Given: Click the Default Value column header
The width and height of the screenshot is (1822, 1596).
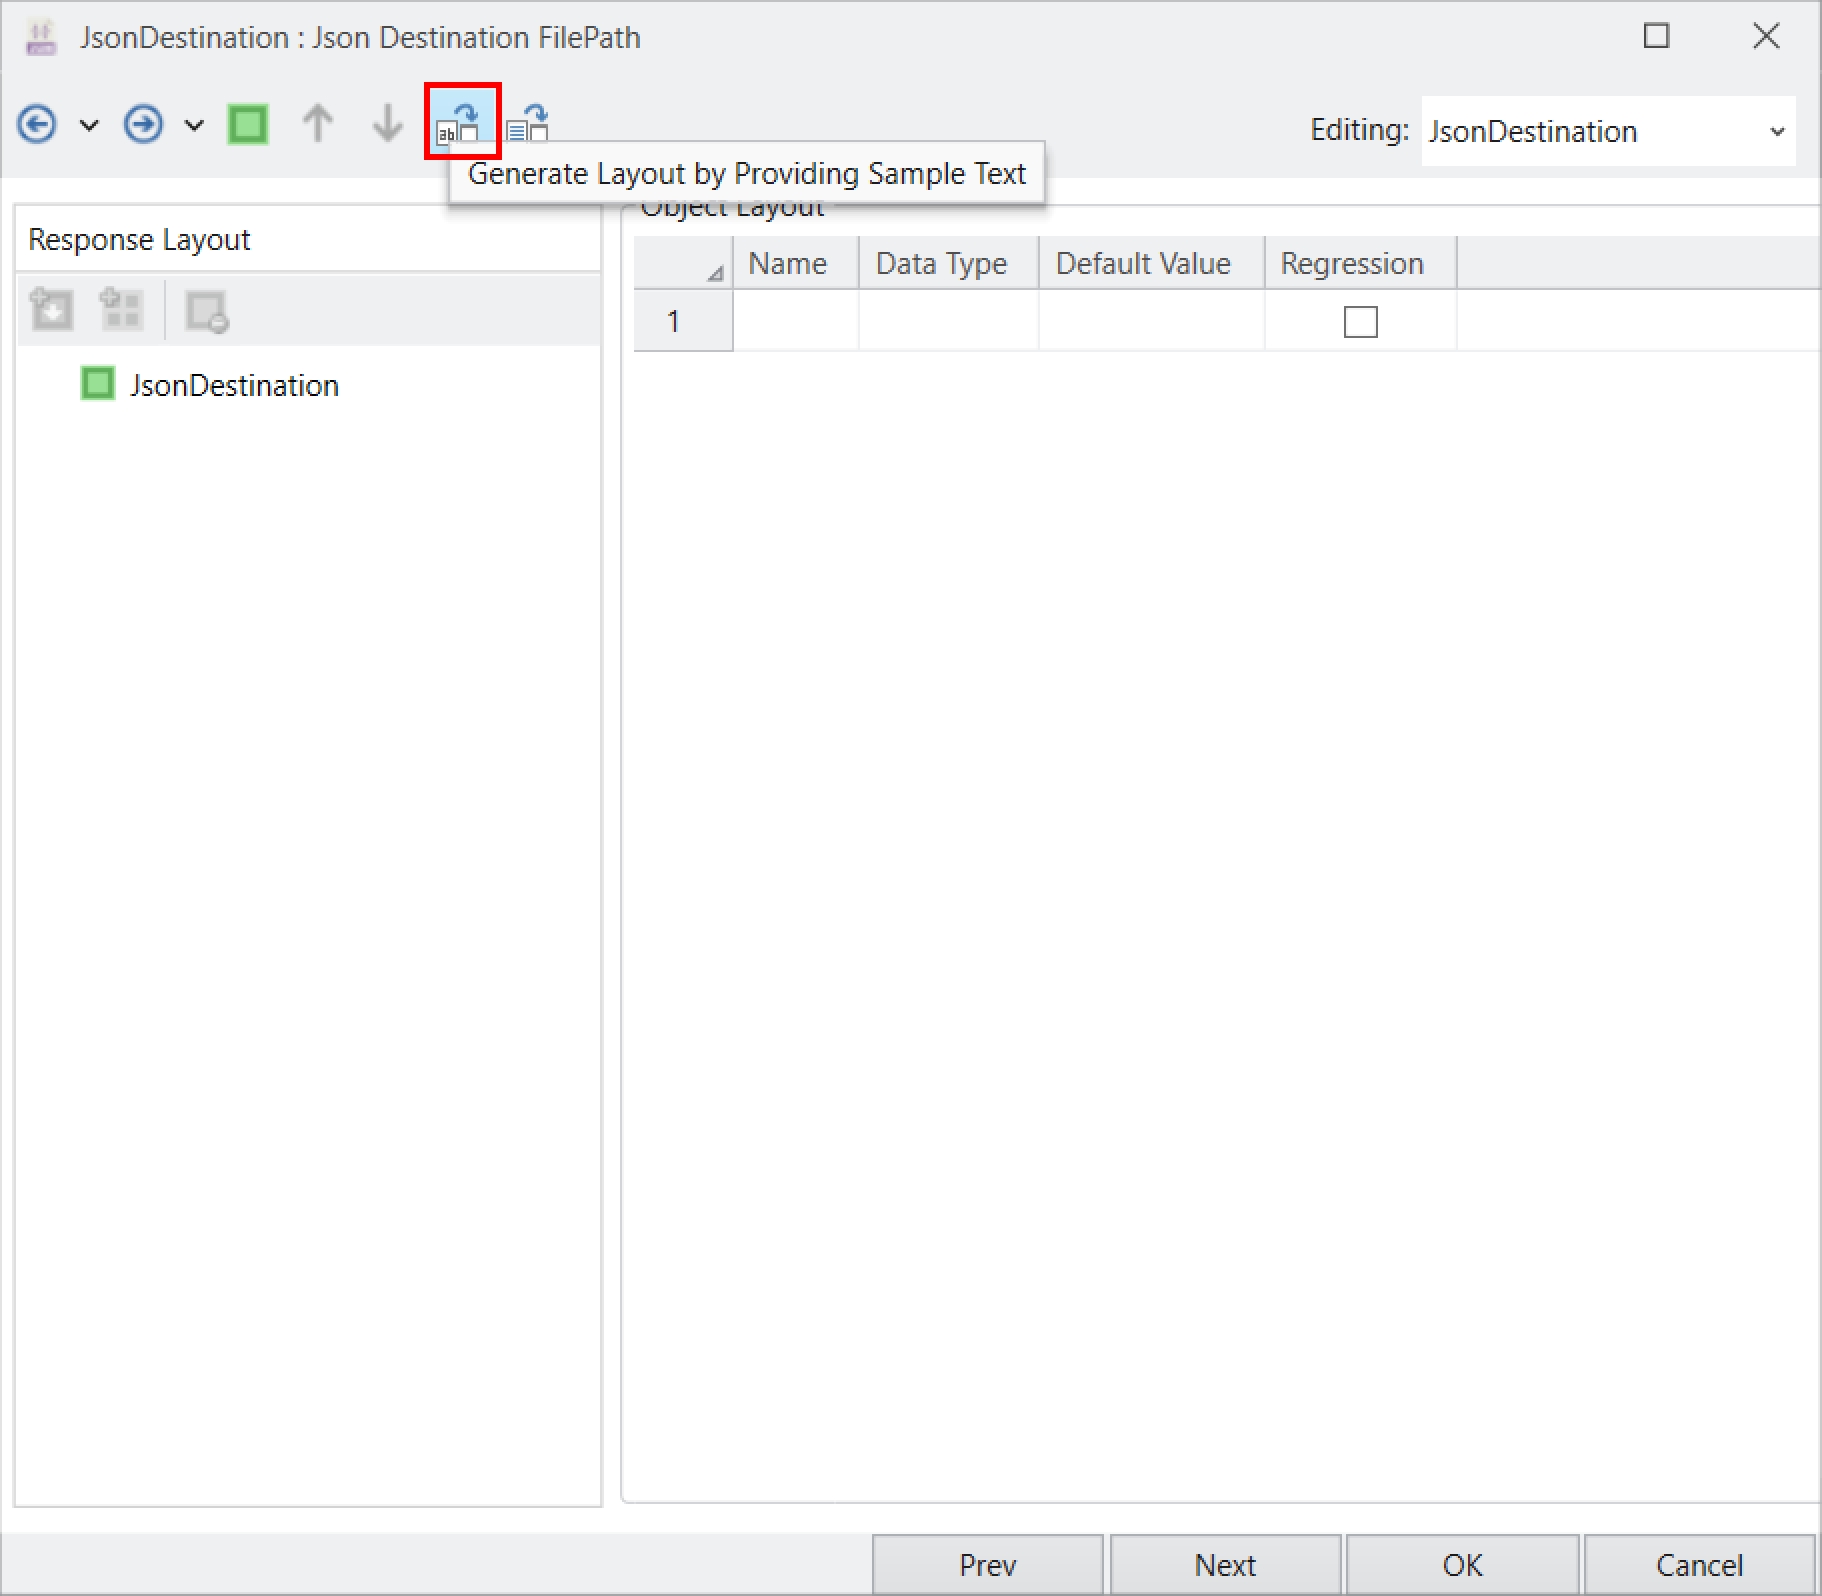Looking at the screenshot, I should (x=1152, y=263).
